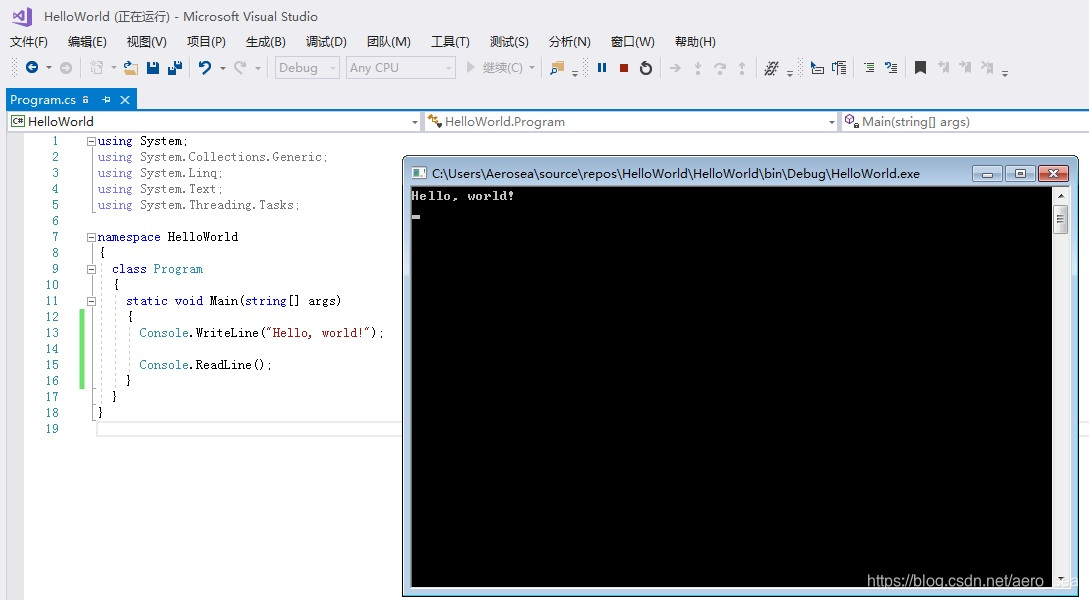1089x600 pixels.
Task: Collapse the using directives block
Action: point(91,141)
